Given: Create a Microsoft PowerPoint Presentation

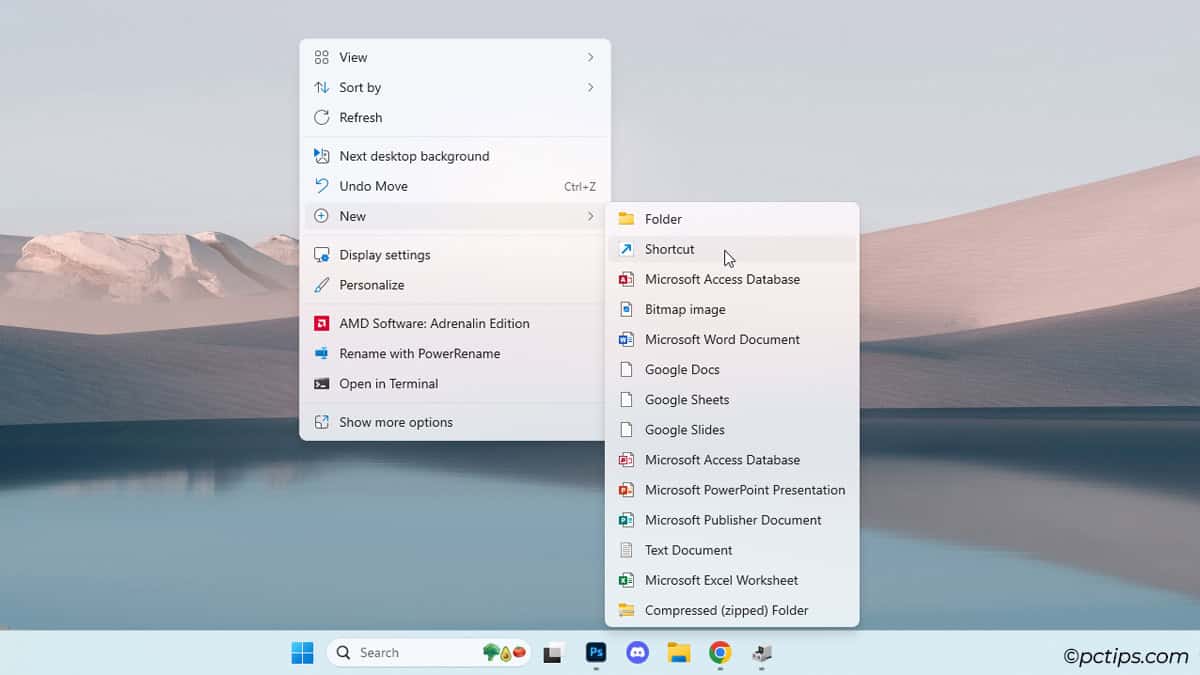Looking at the screenshot, I should tap(732, 490).
